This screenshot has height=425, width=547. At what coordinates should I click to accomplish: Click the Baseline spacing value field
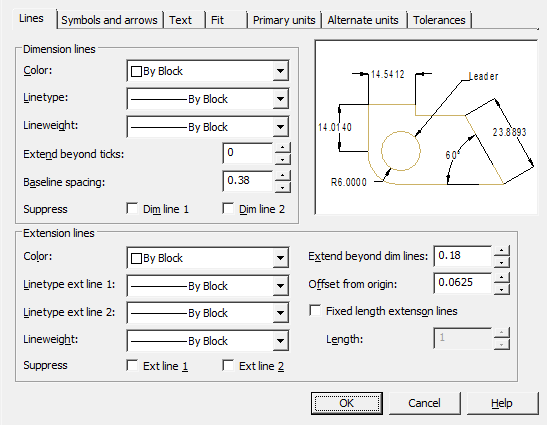pos(248,181)
